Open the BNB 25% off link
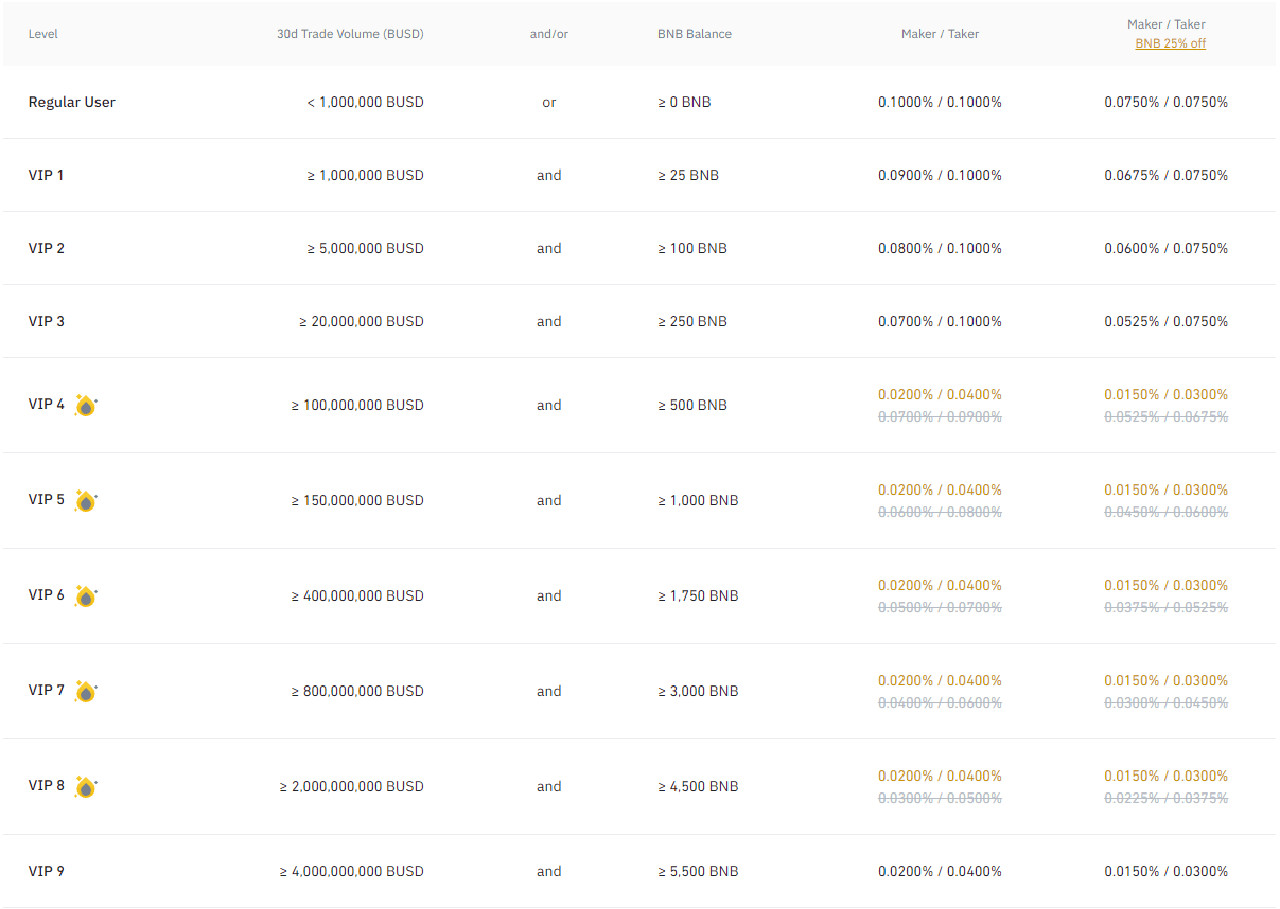 [x=1170, y=43]
